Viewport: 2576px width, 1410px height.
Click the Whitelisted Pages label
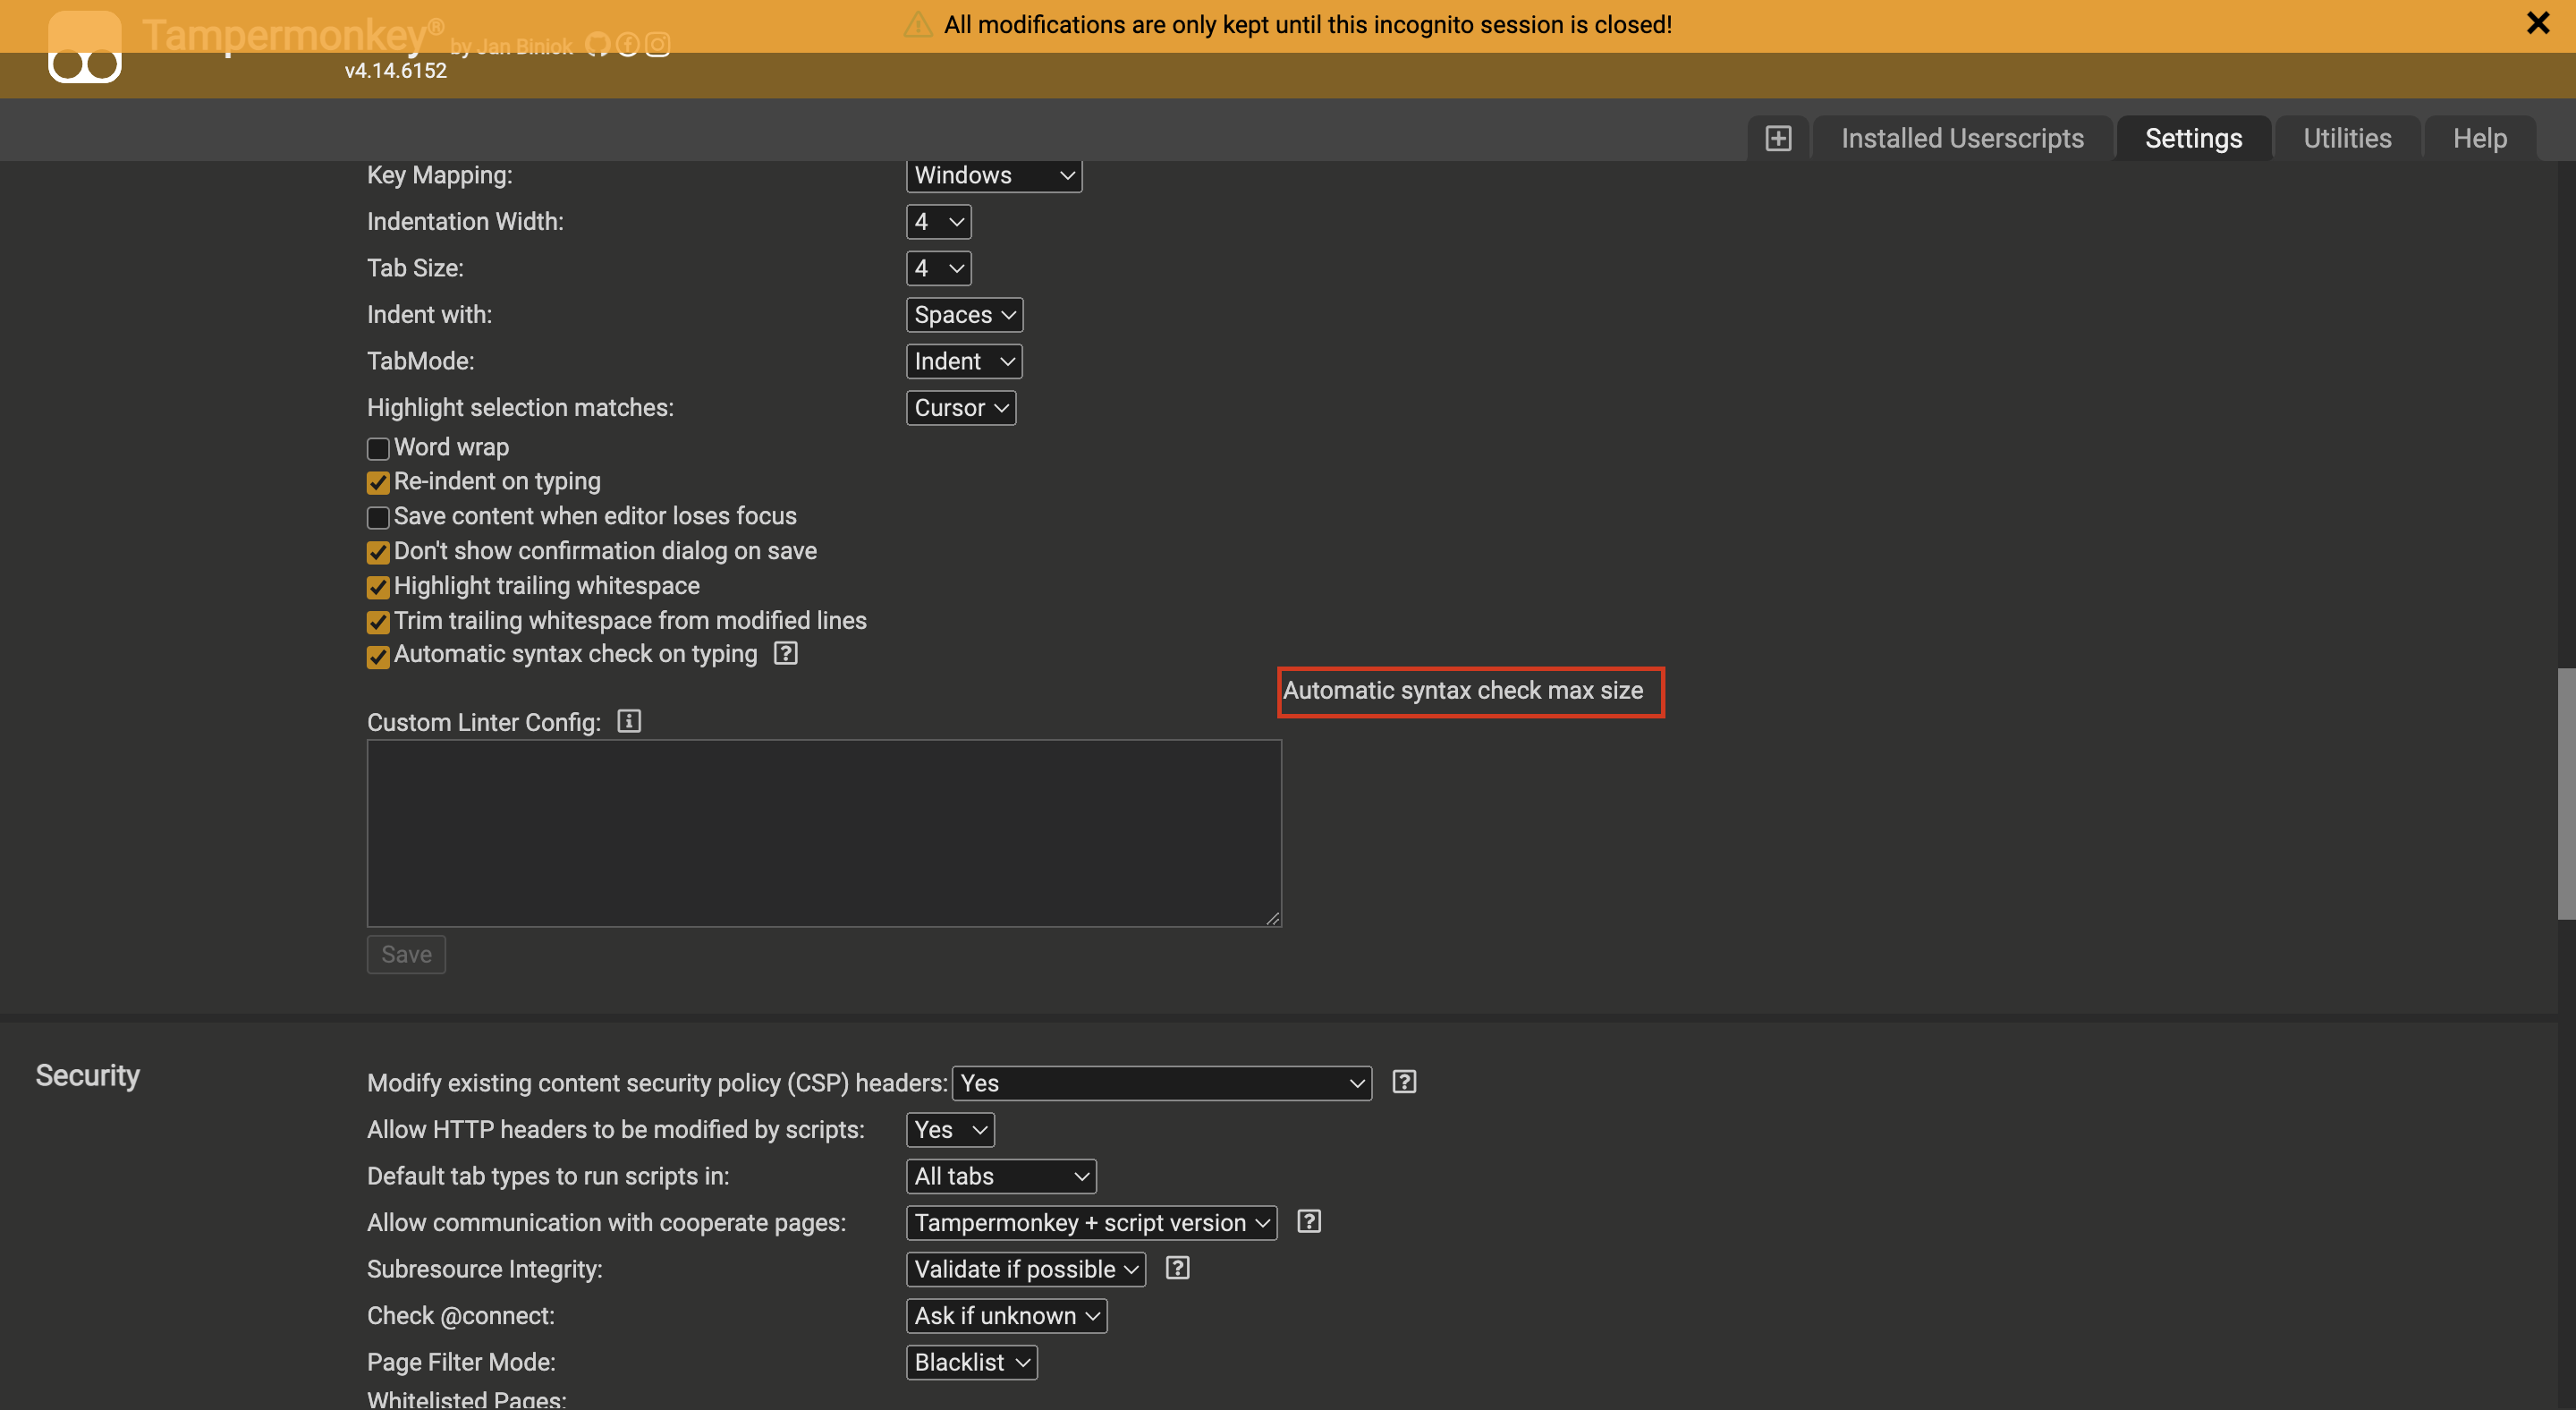point(467,1399)
